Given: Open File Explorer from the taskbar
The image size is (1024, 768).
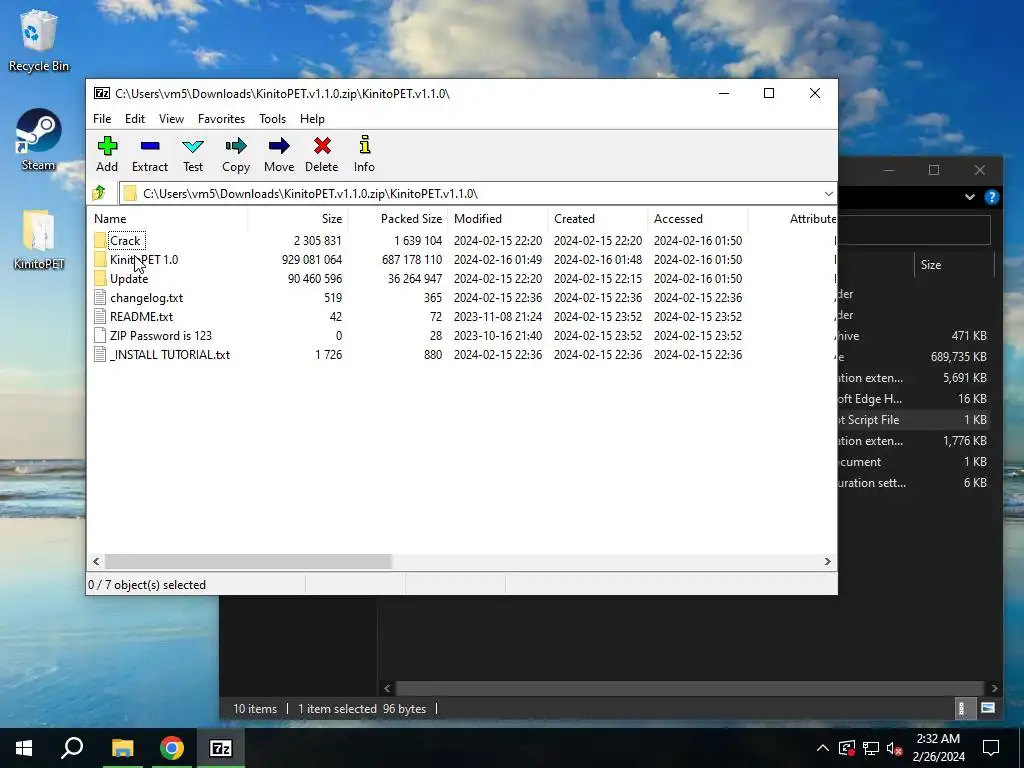Looking at the screenshot, I should [x=122, y=748].
